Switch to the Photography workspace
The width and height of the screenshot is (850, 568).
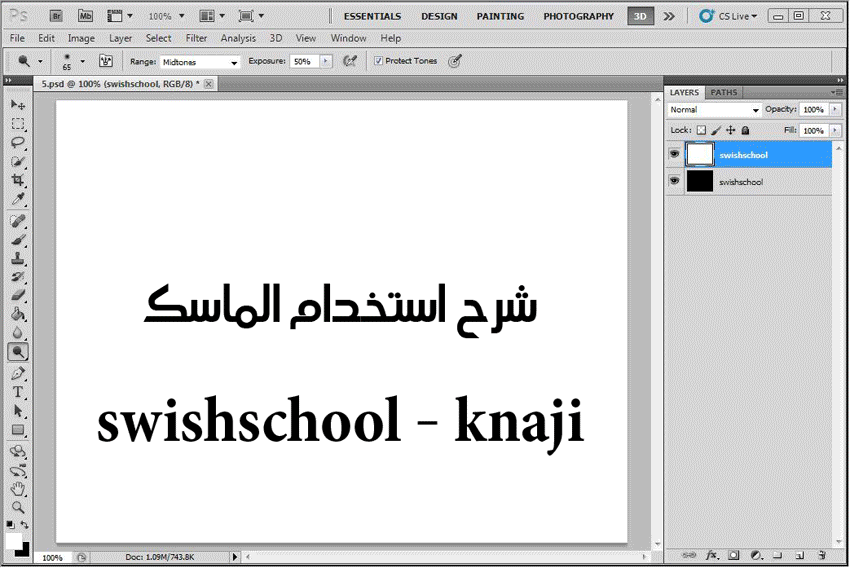coord(578,16)
